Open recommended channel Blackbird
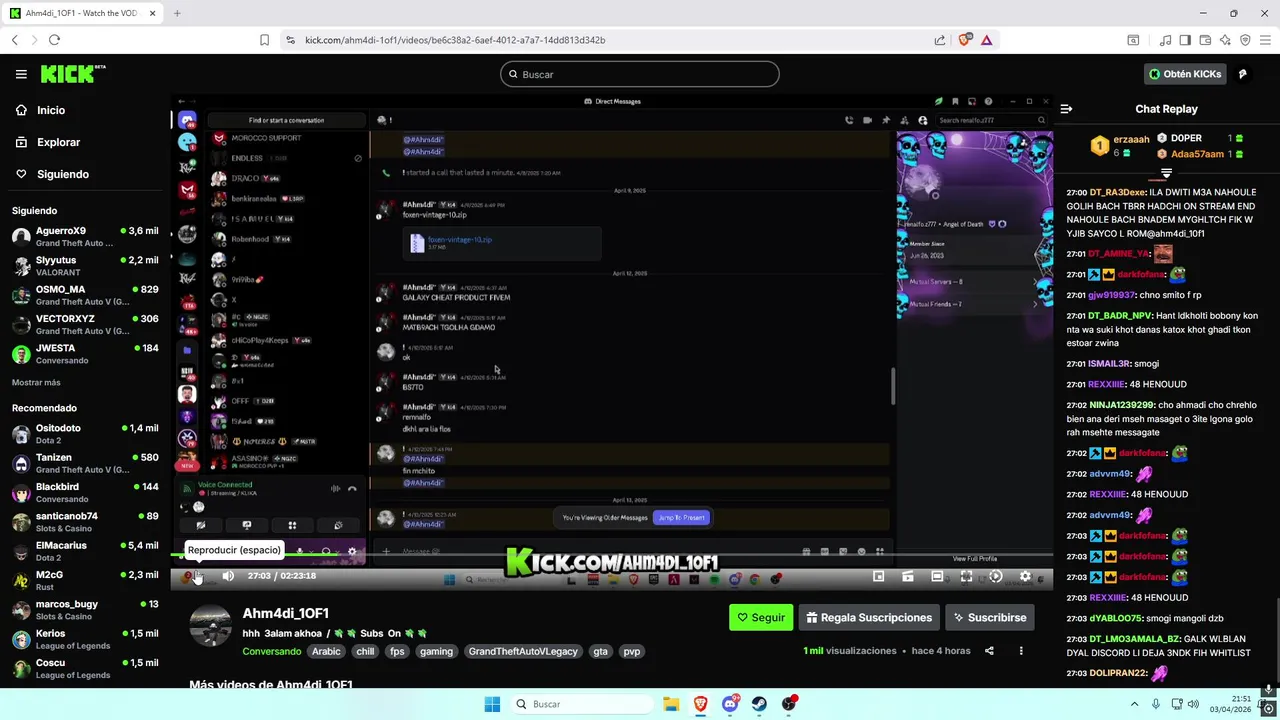1280x720 pixels. point(85,492)
